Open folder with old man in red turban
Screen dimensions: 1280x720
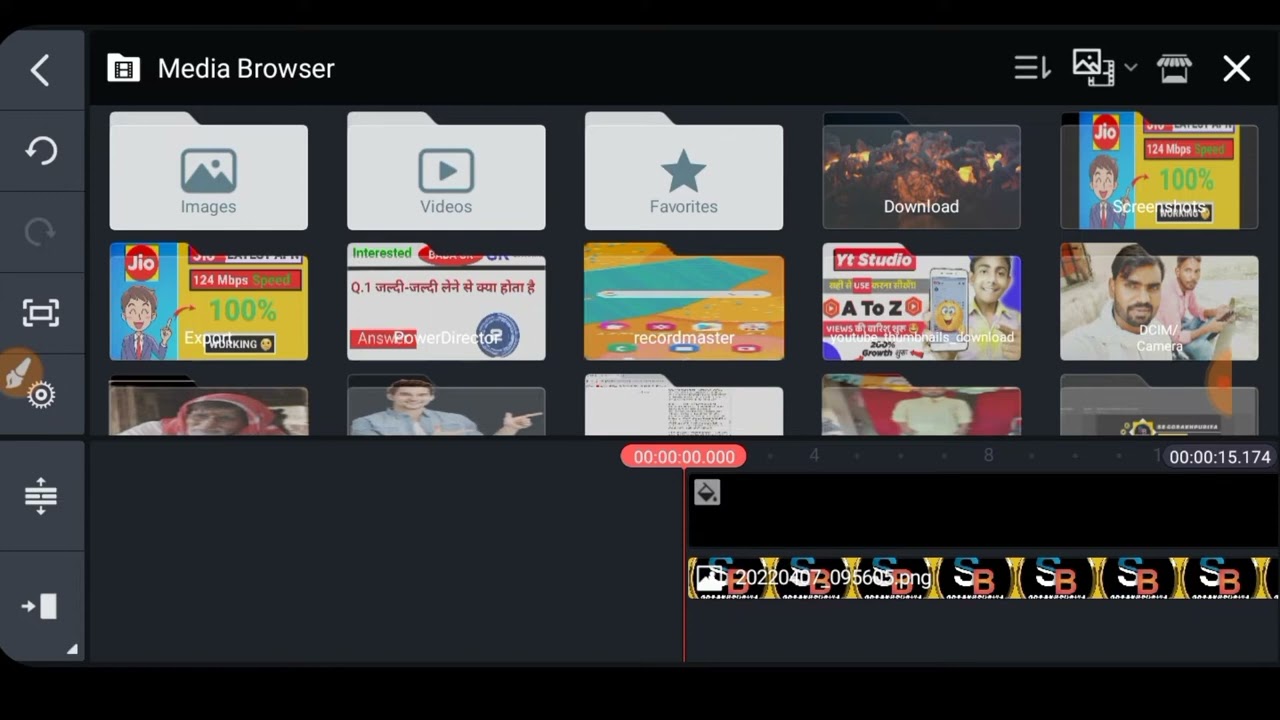click(x=208, y=405)
